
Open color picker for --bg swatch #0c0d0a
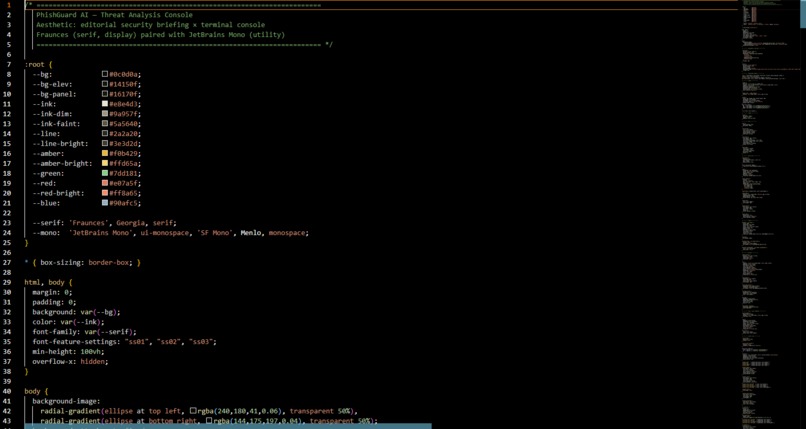(x=105, y=74)
